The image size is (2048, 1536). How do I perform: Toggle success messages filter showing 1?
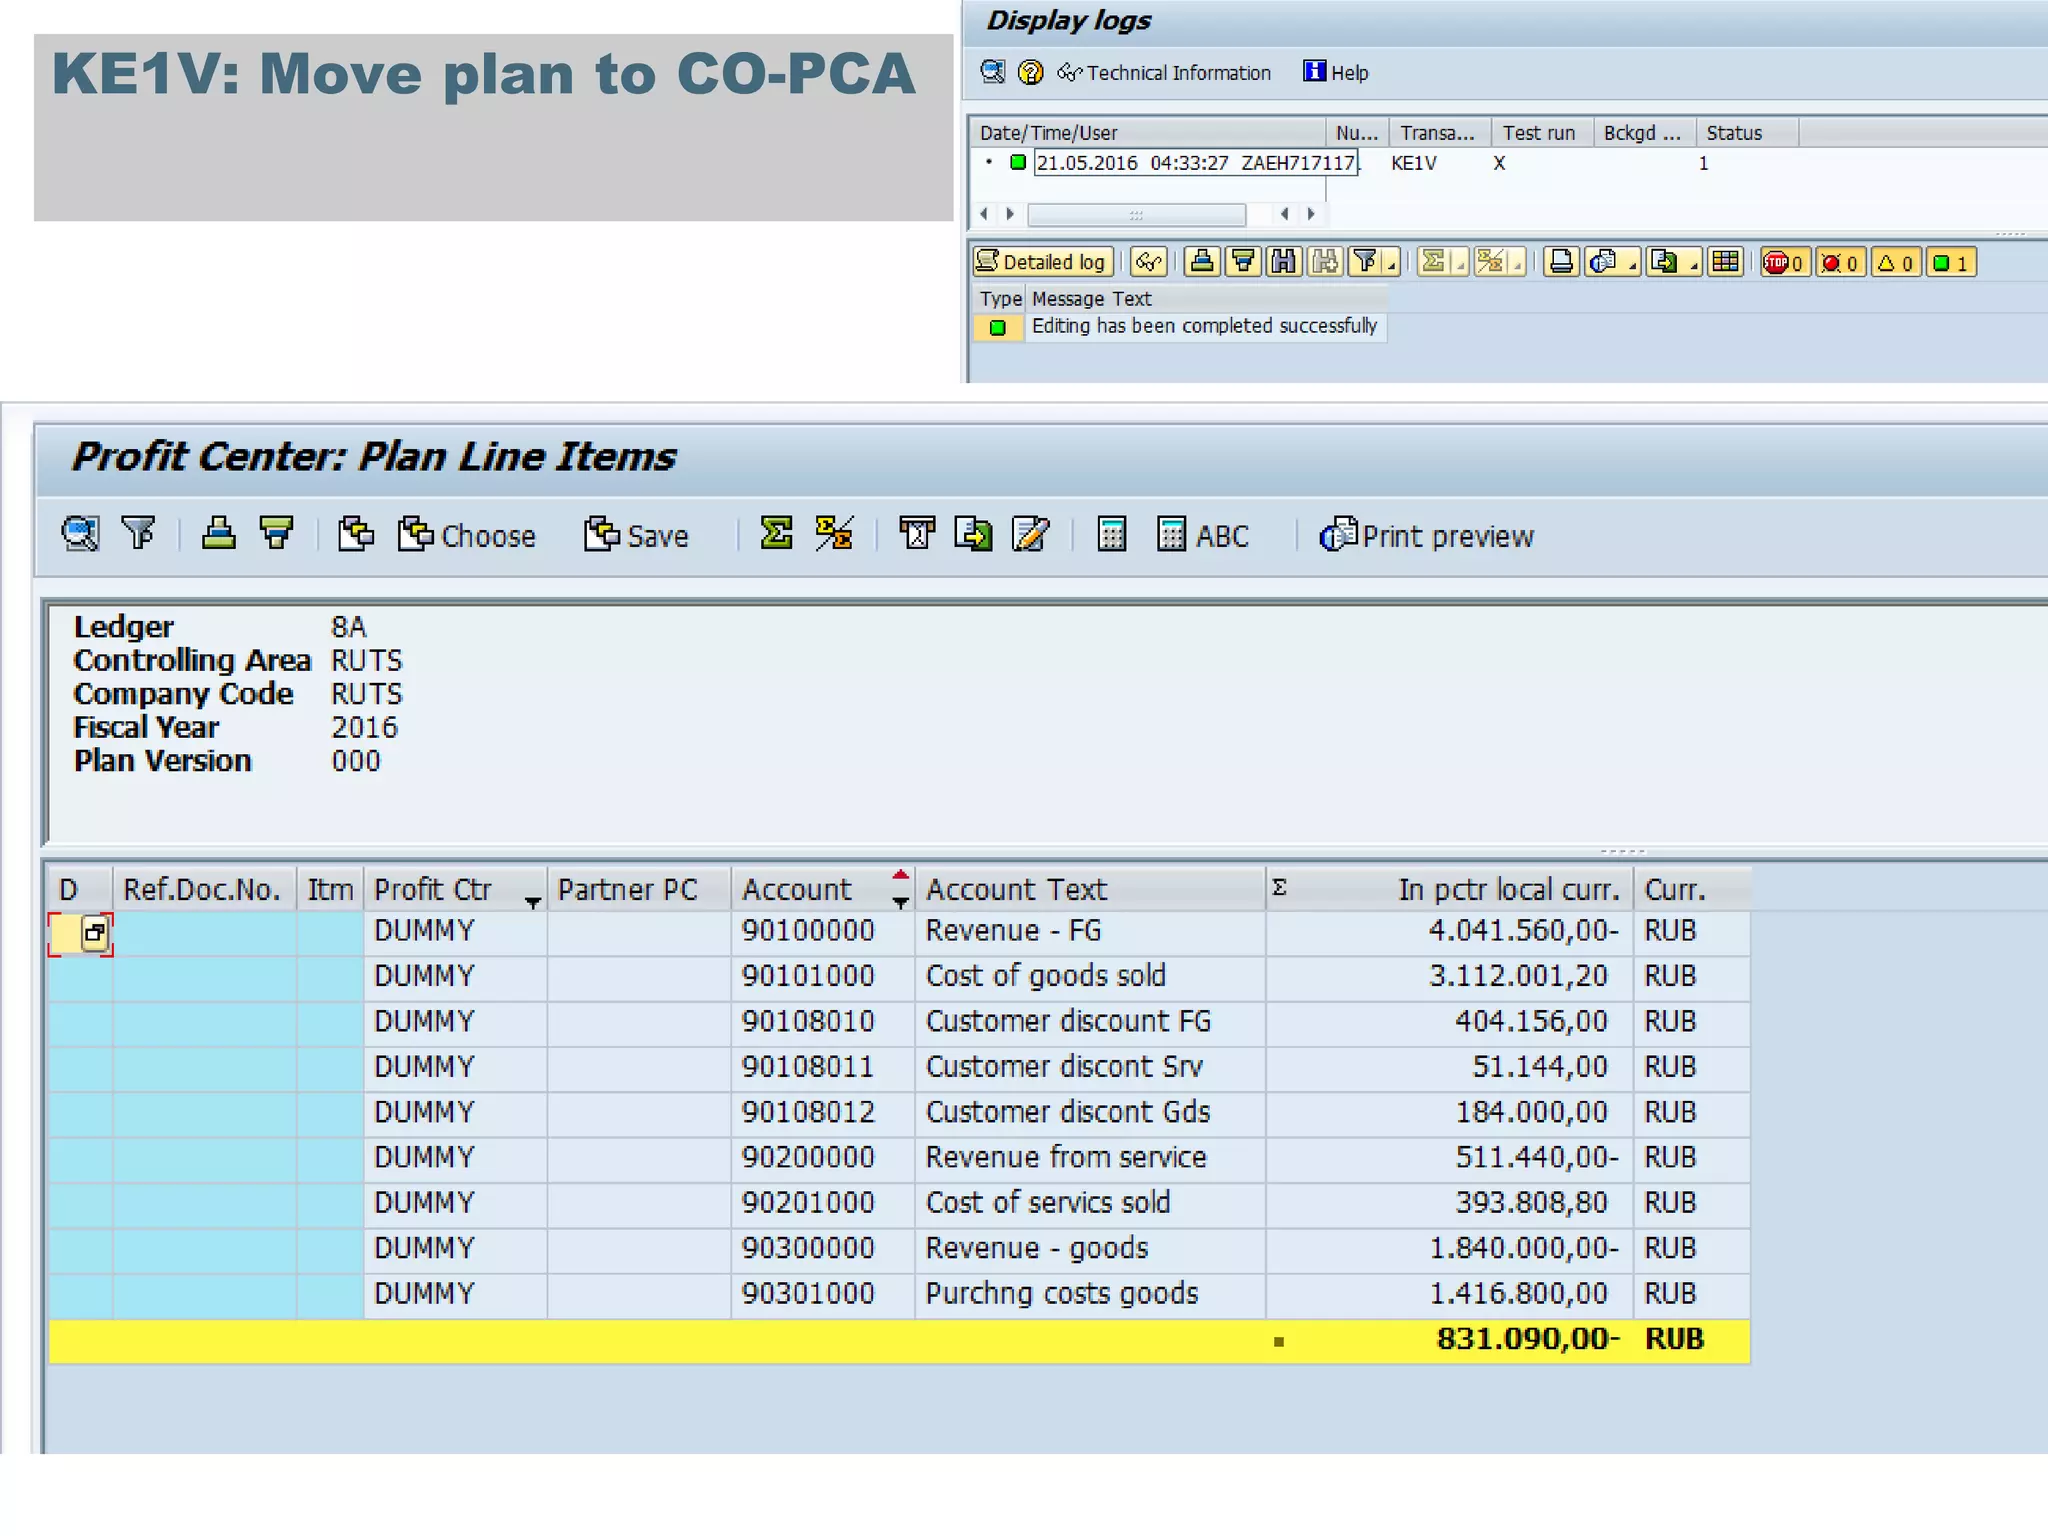1951,263
